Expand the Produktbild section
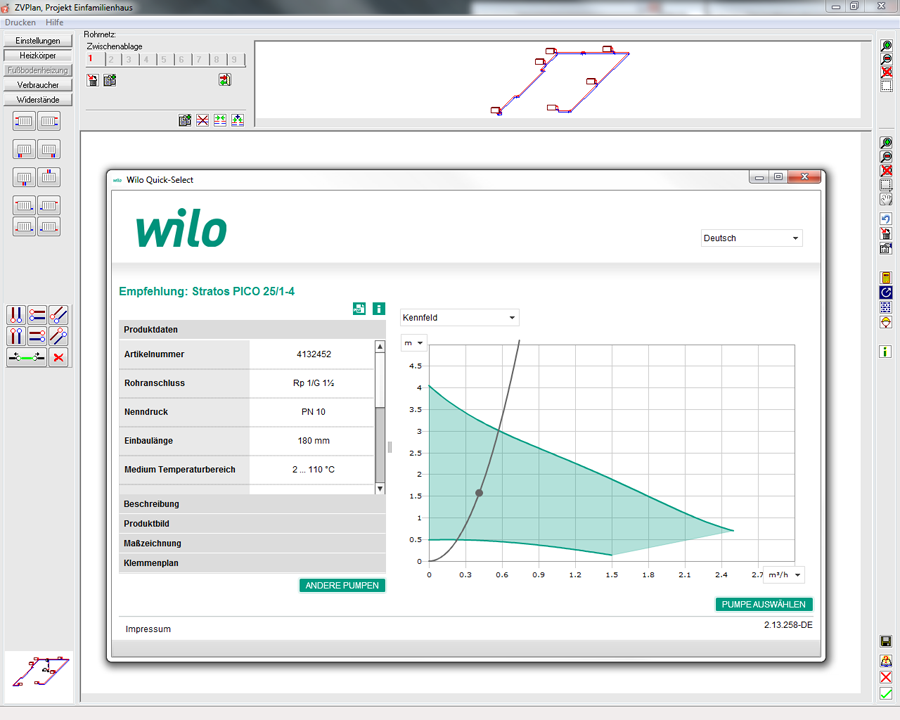 pyautogui.click(x=253, y=524)
